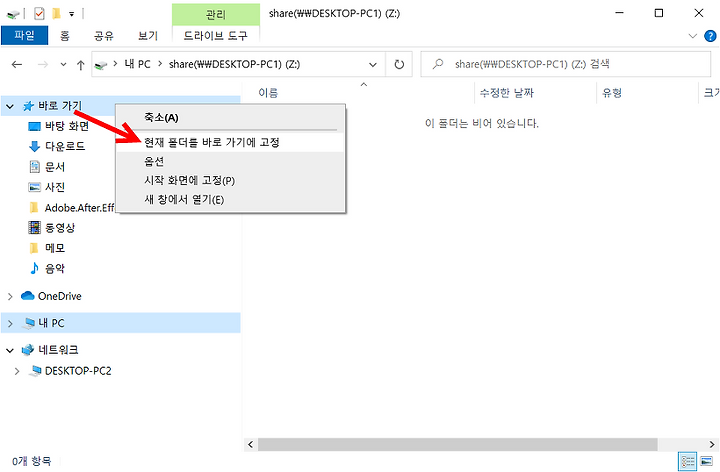Select 네트워크 in navigation pane
The image size is (720, 472).
pos(58,350)
